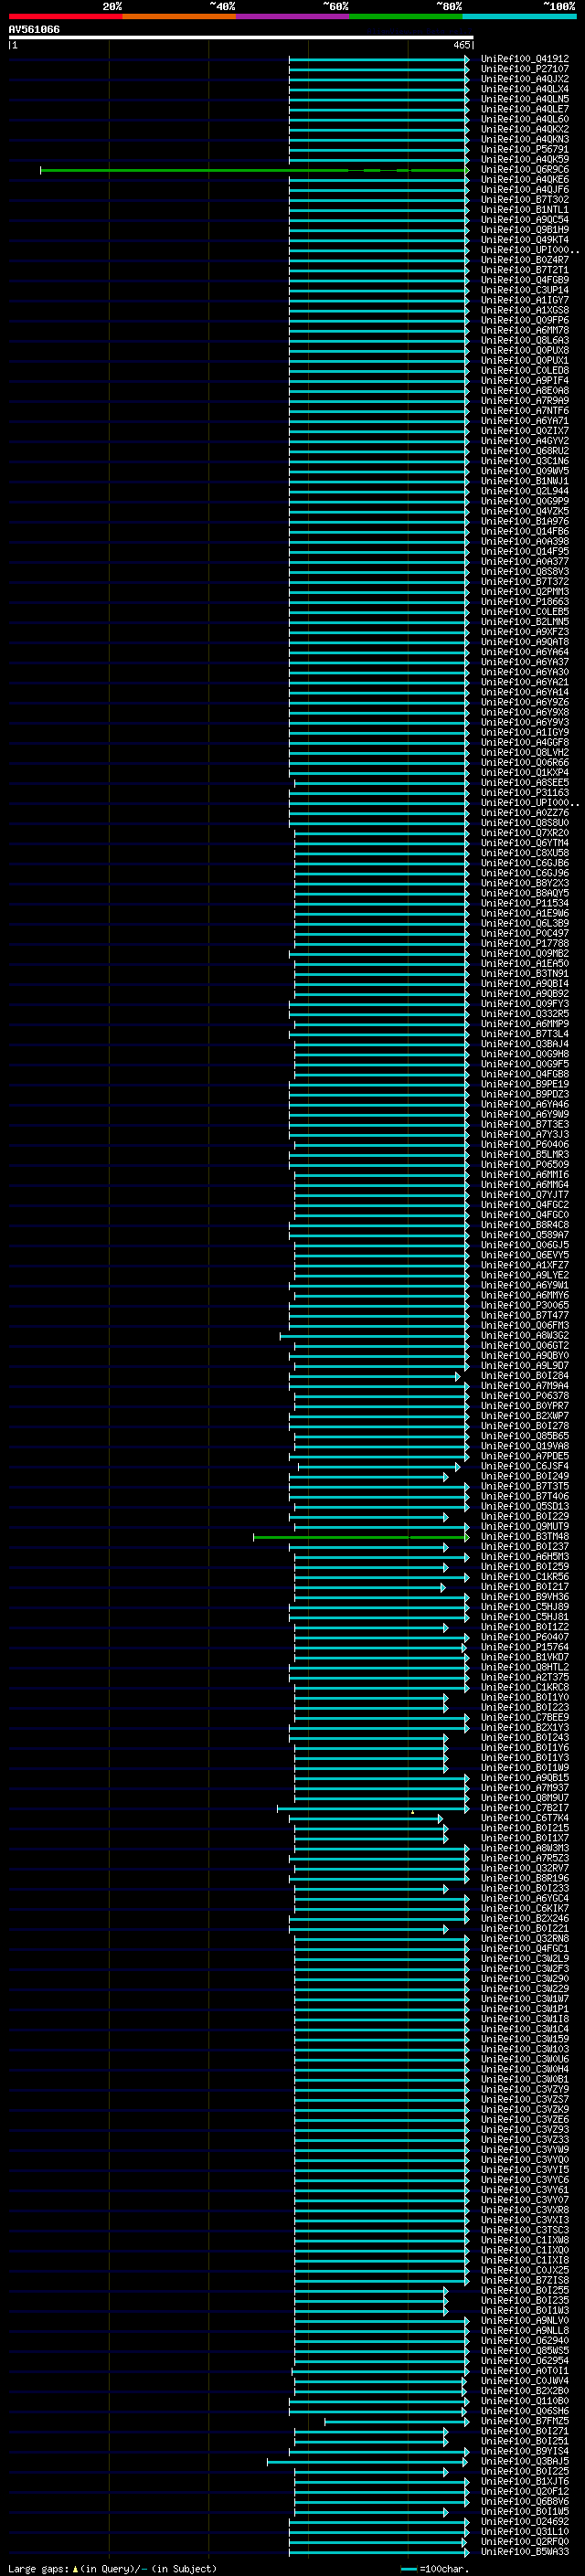Select the label UniRef100_B0I284
The image size is (585, 2576).
click(524, 1376)
